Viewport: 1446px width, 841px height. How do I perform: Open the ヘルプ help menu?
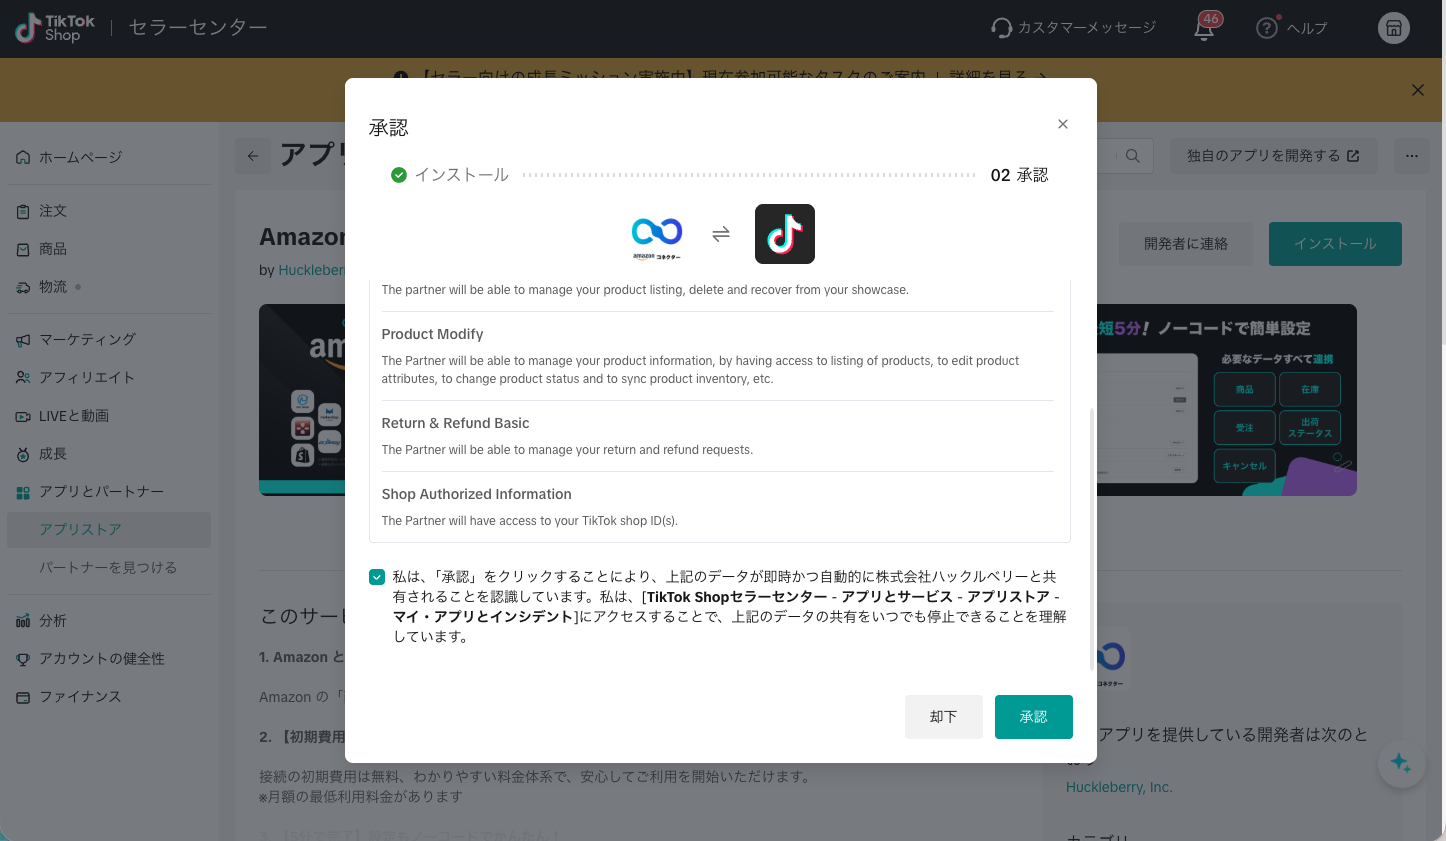point(1291,28)
